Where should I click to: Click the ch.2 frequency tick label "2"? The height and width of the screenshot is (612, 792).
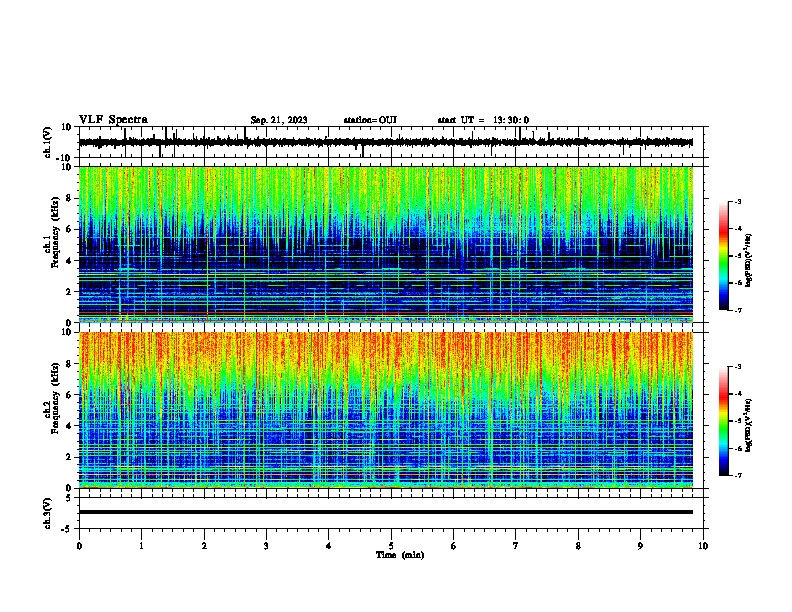[69, 457]
